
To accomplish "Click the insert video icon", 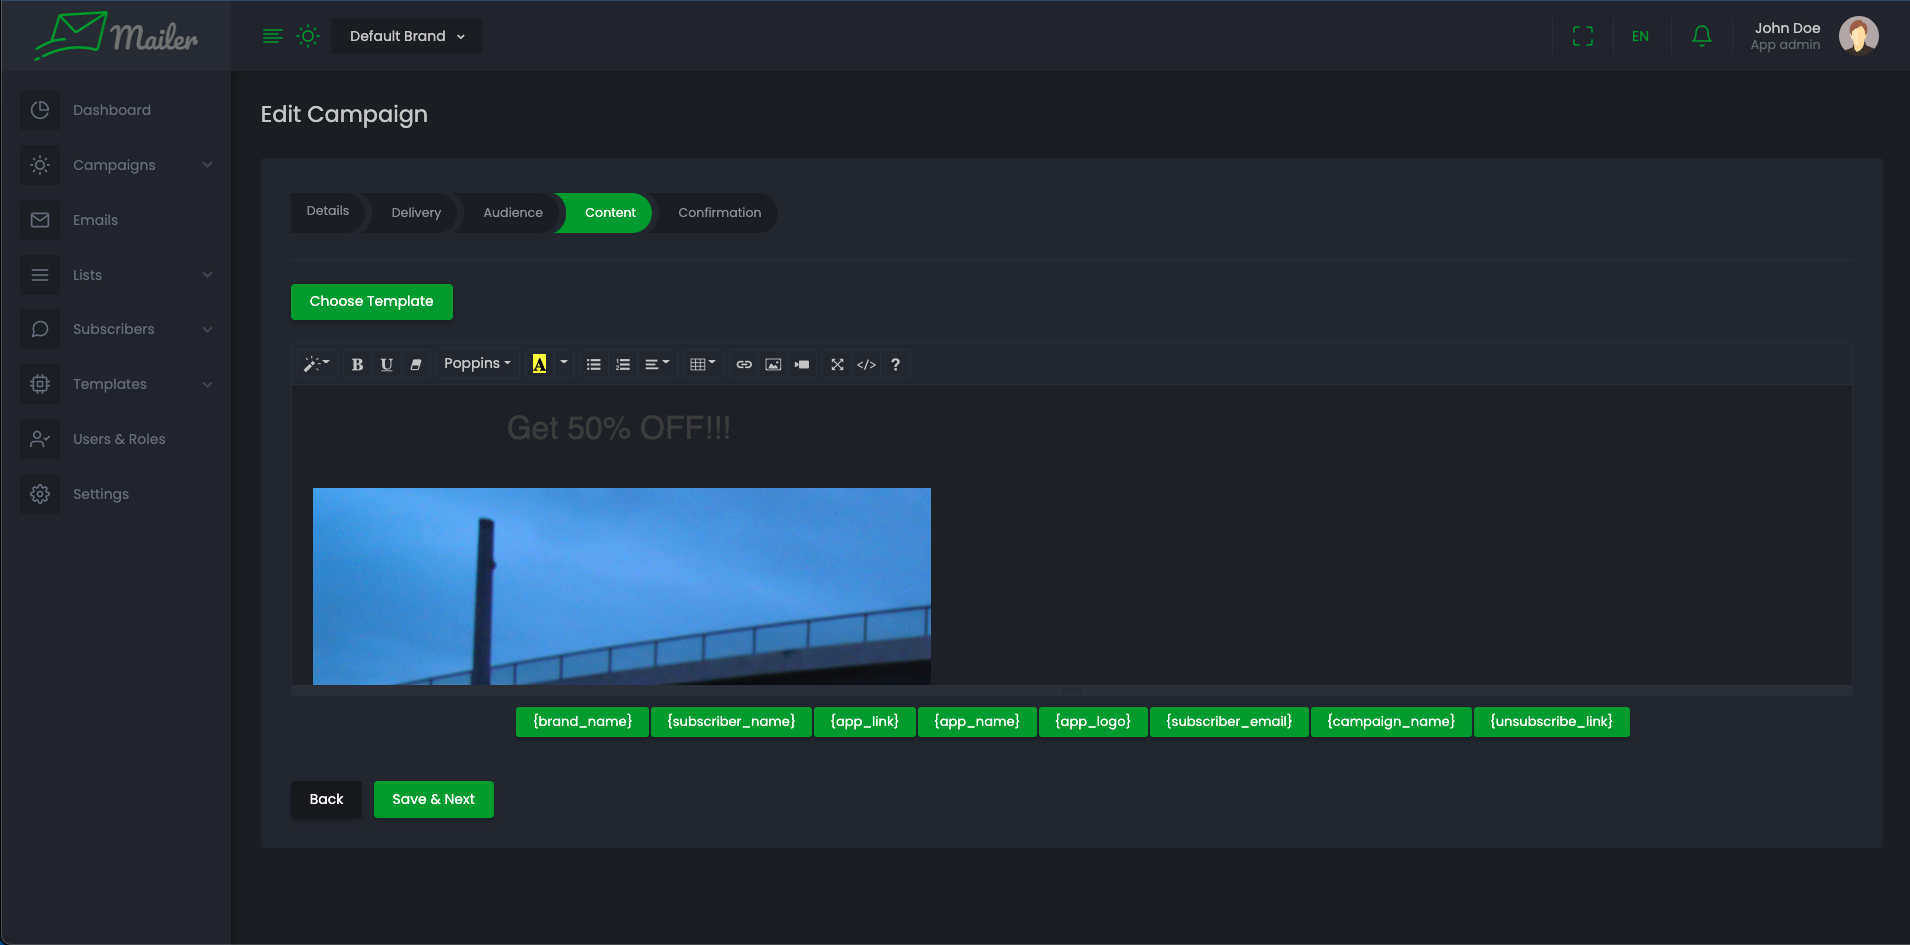I will (x=802, y=365).
